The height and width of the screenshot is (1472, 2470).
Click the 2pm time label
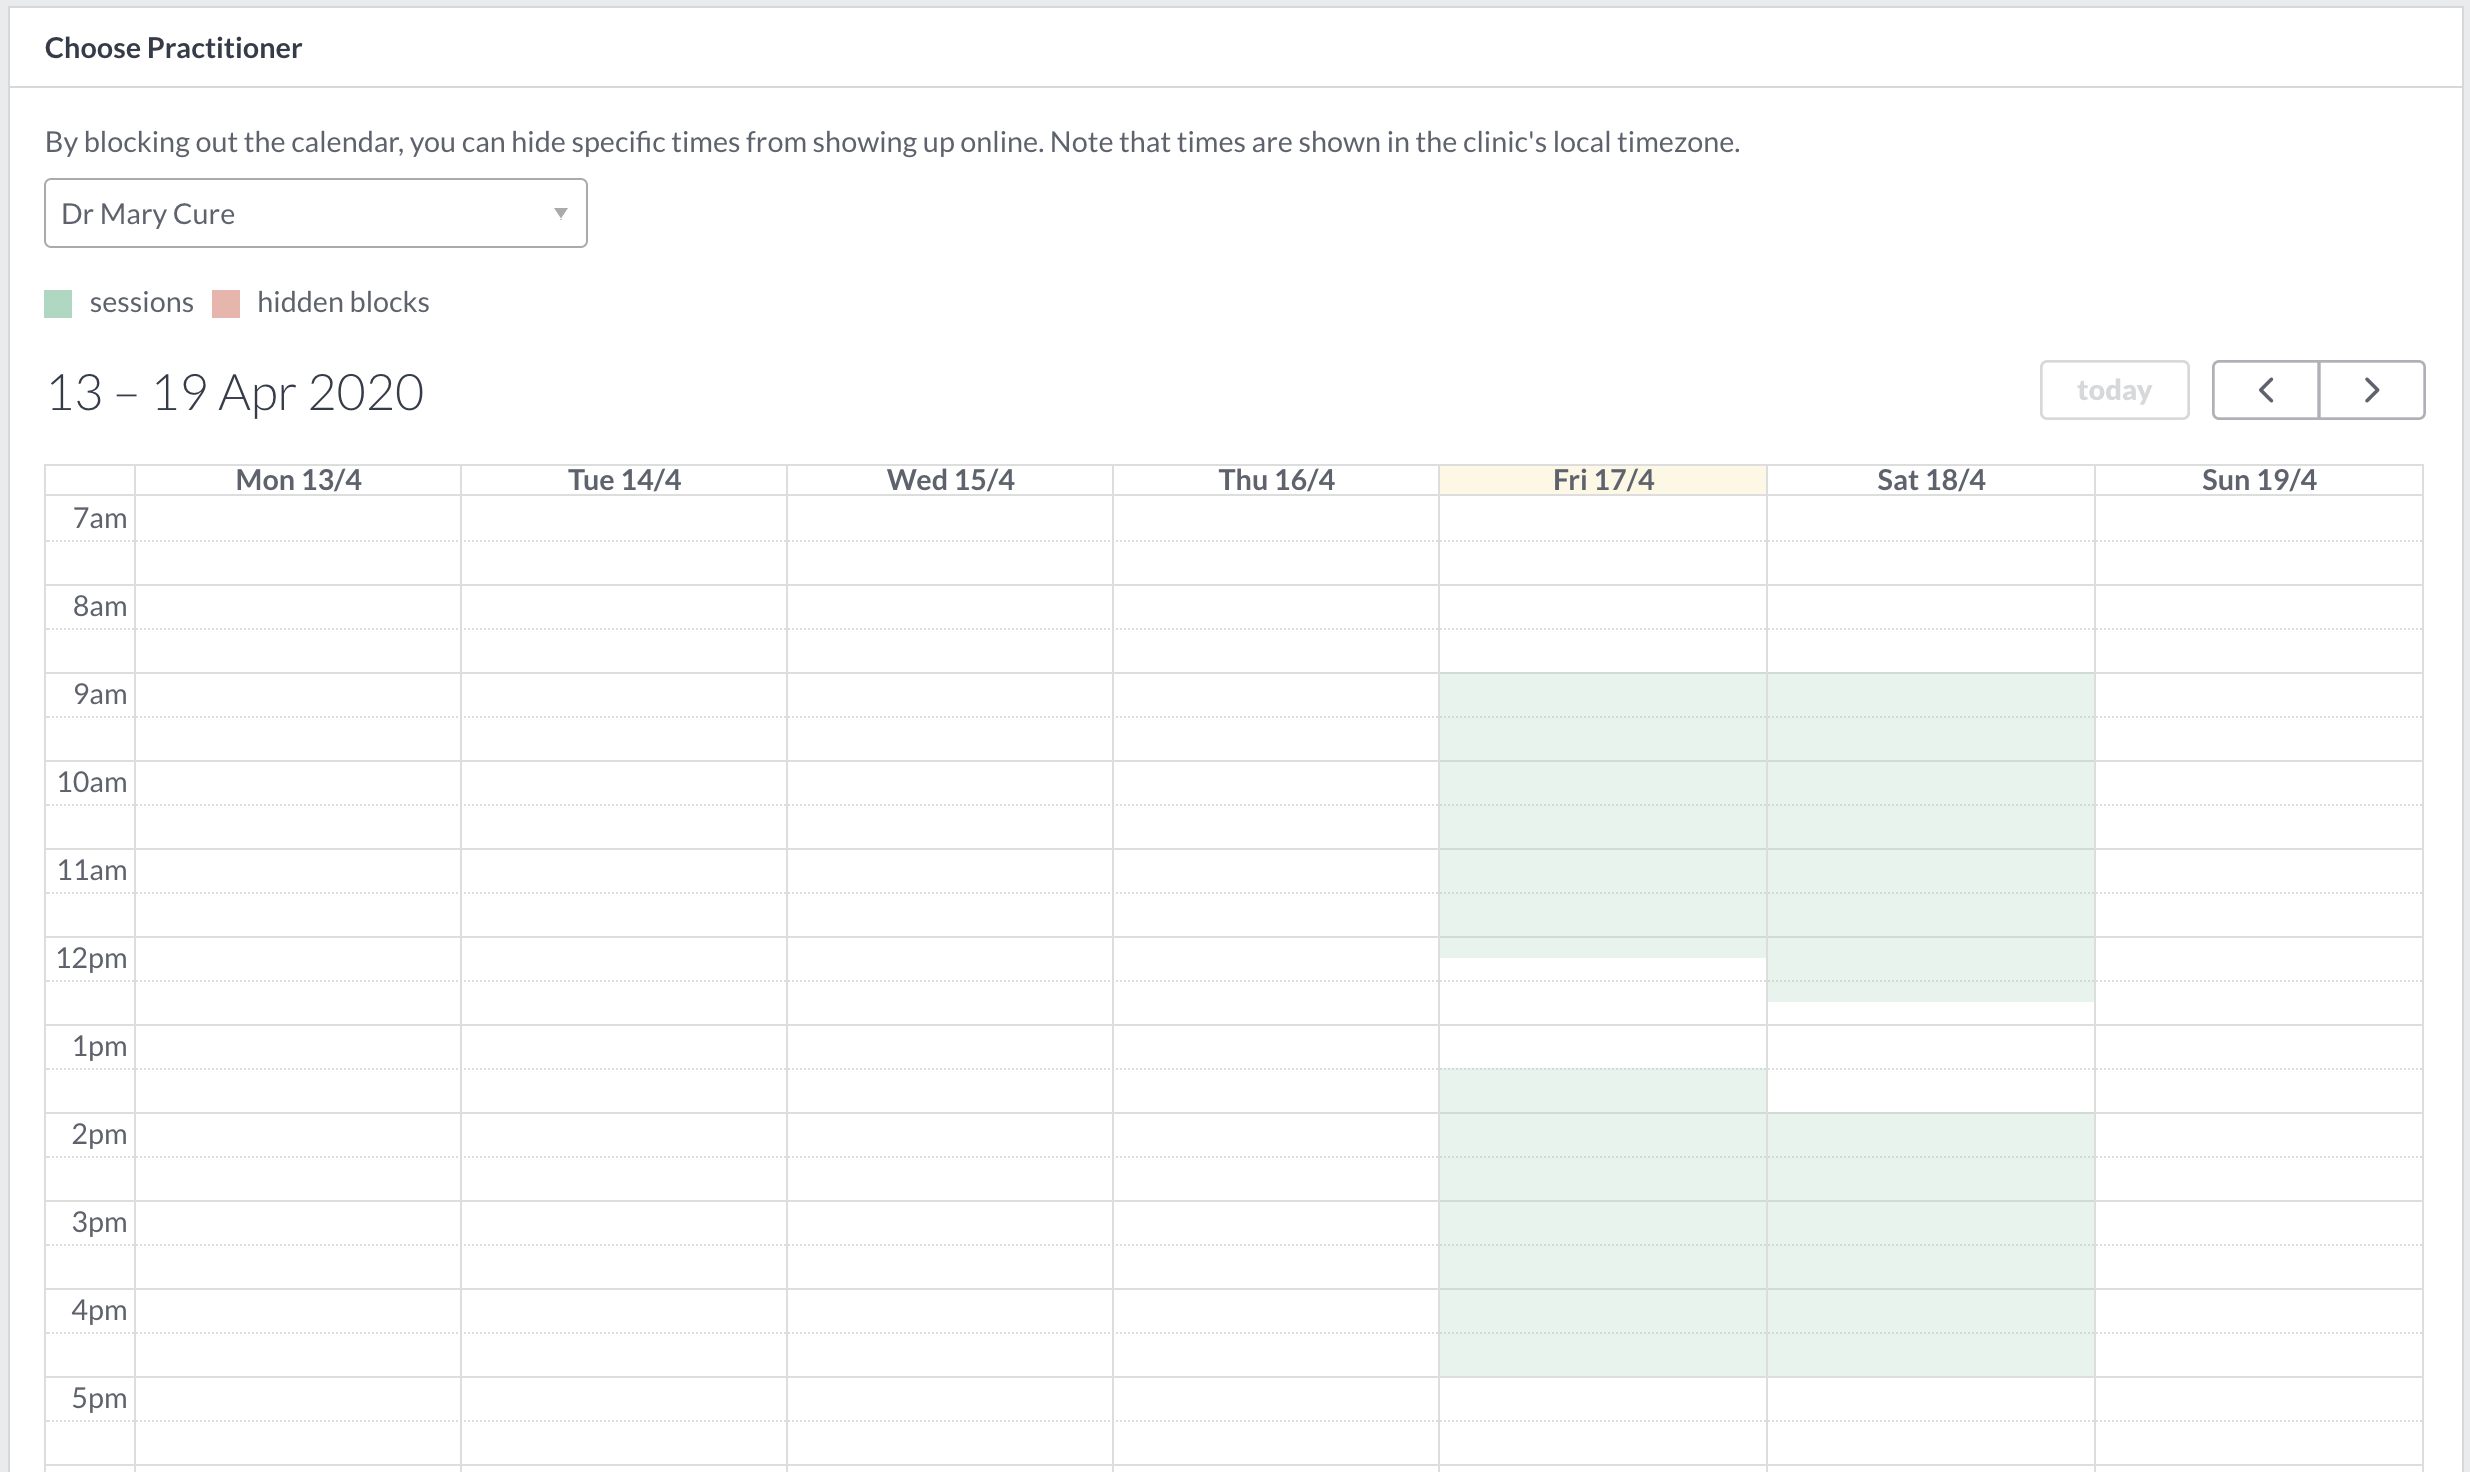[100, 1134]
